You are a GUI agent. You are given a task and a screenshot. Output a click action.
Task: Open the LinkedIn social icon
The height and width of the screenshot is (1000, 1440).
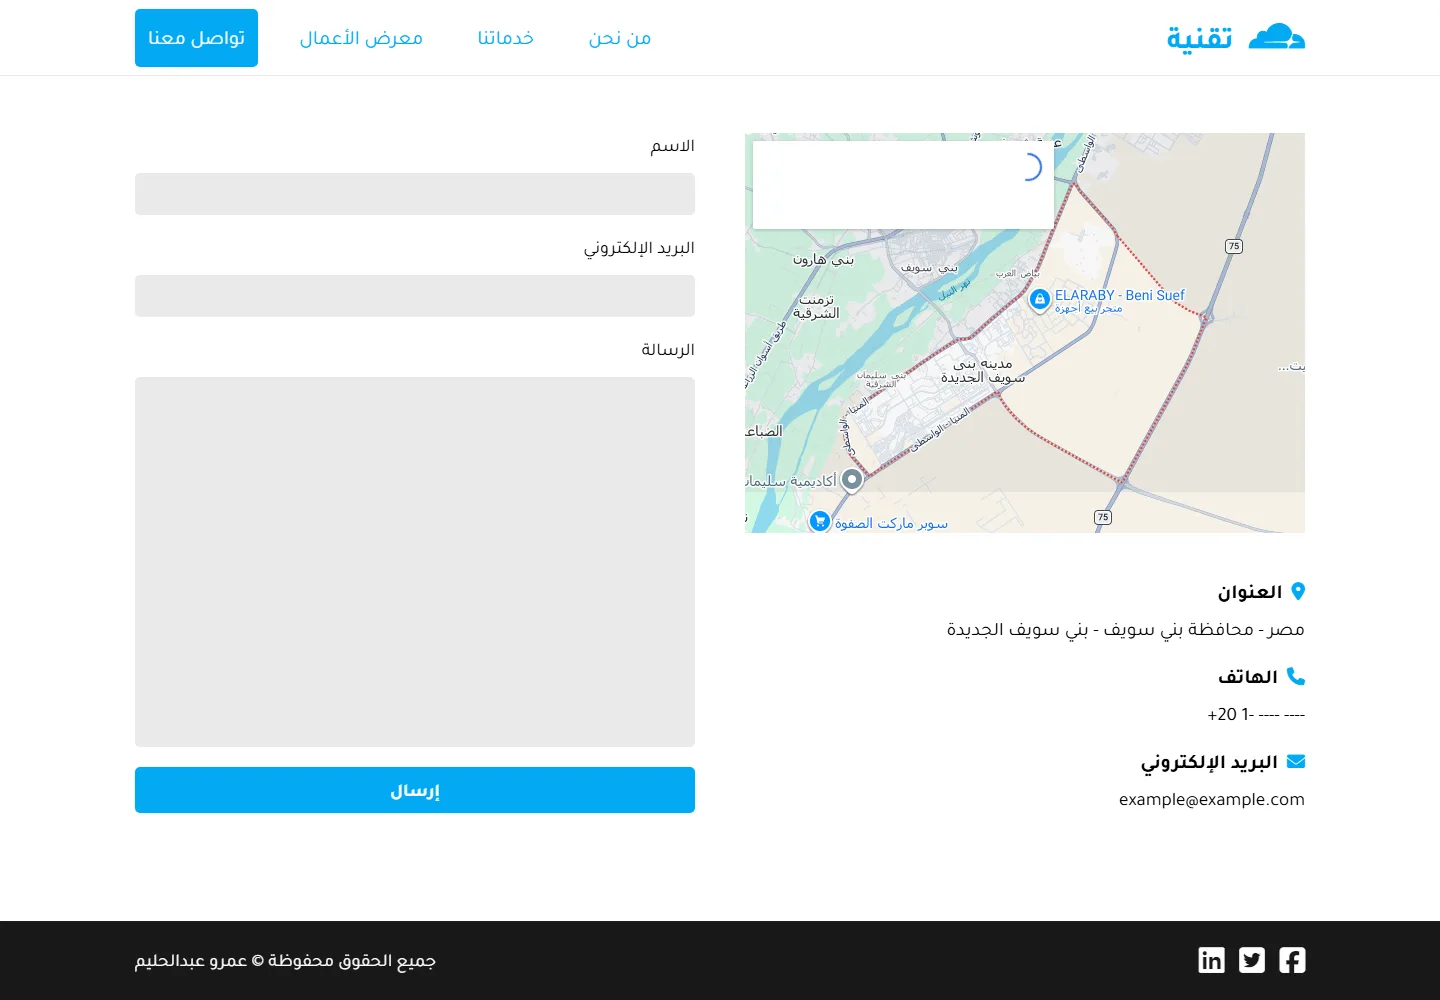[x=1211, y=960]
